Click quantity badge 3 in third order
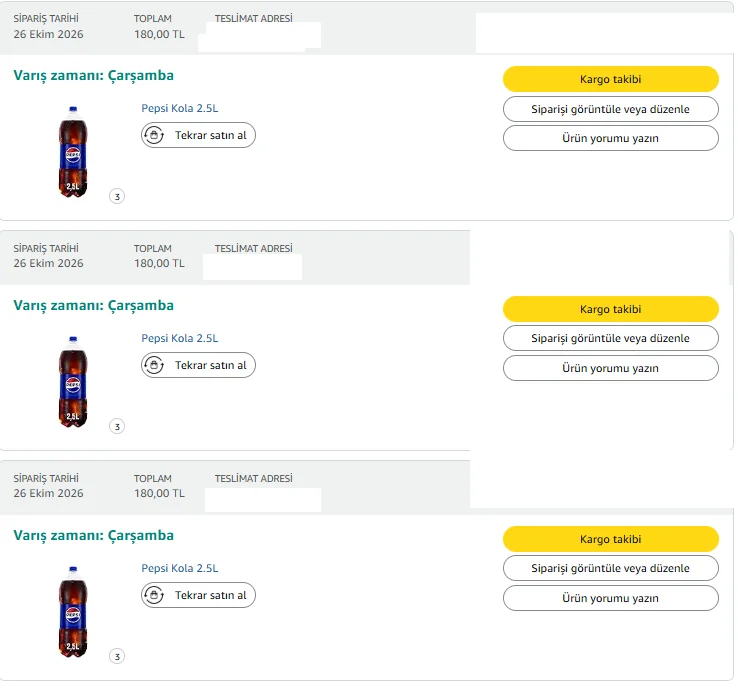This screenshot has width=738, height=689. coord(117,657)
